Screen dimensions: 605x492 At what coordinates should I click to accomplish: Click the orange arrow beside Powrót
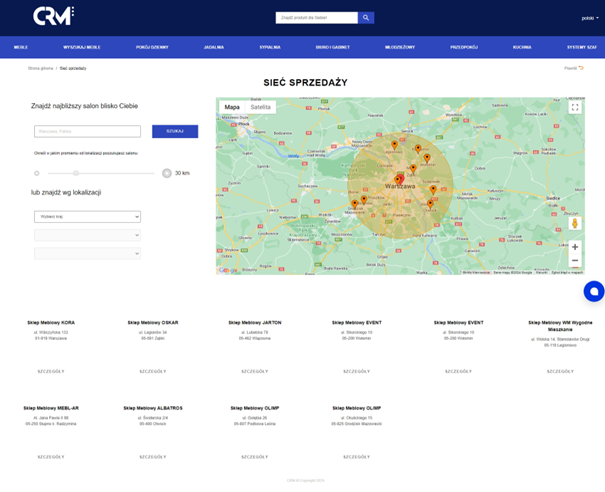coord(581,68)
